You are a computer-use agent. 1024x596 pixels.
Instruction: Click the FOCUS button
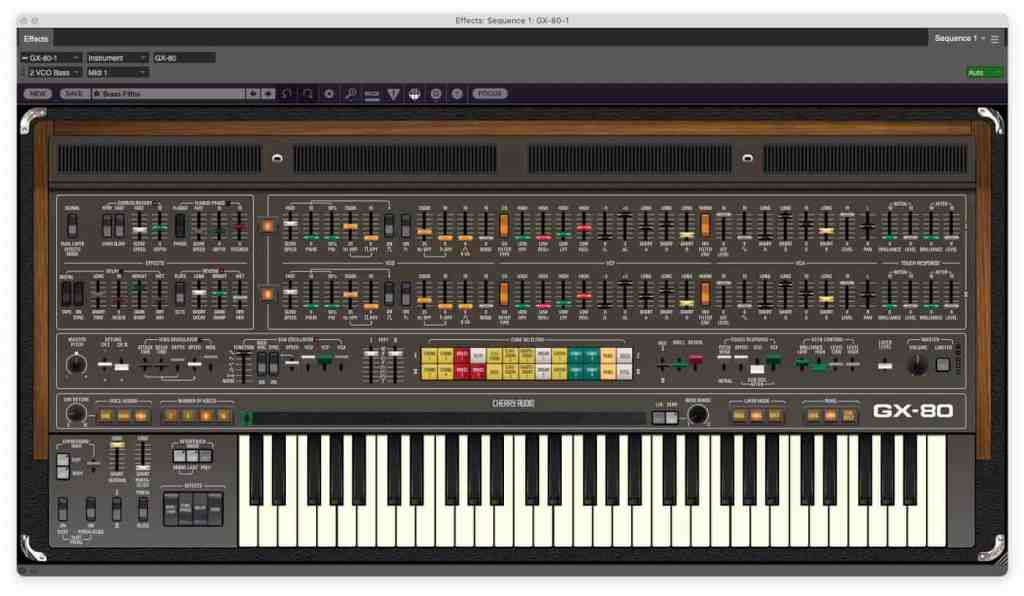490,94
